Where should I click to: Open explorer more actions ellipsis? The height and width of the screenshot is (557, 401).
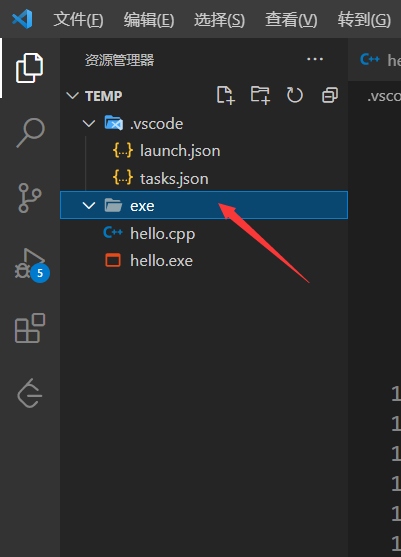point(315,59)
